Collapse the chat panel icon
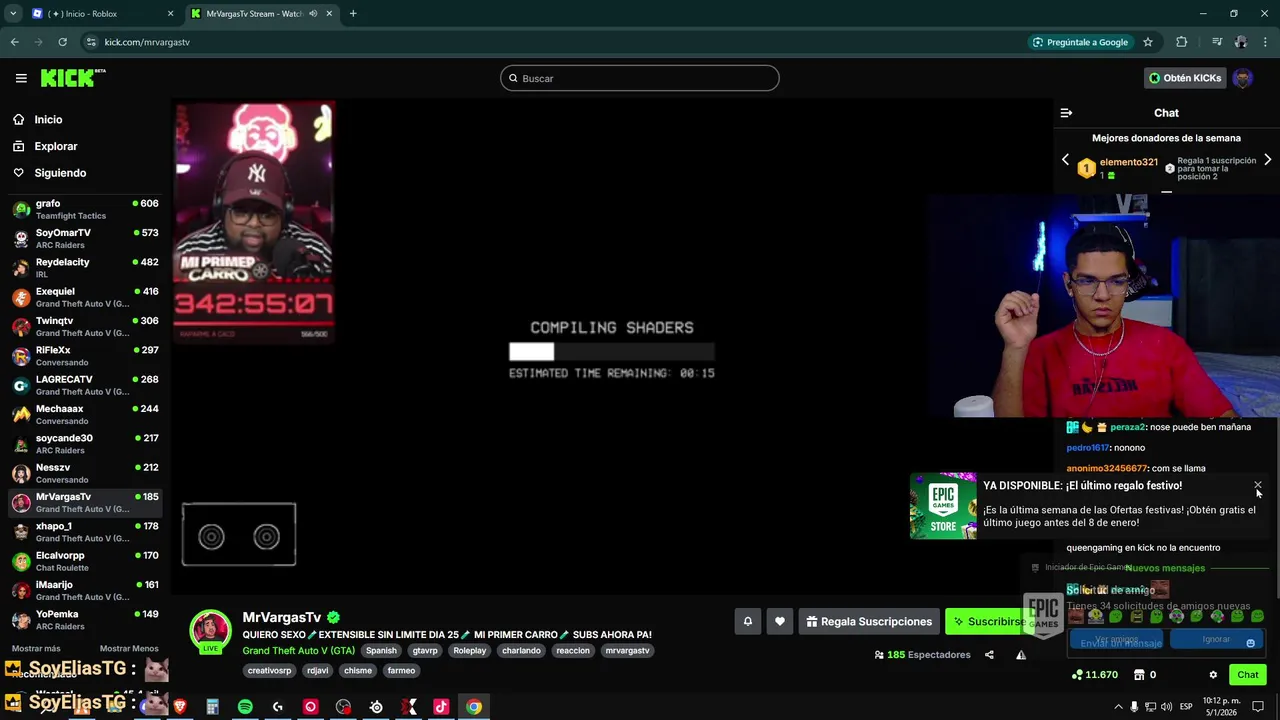 click(x=1066, y=113)
